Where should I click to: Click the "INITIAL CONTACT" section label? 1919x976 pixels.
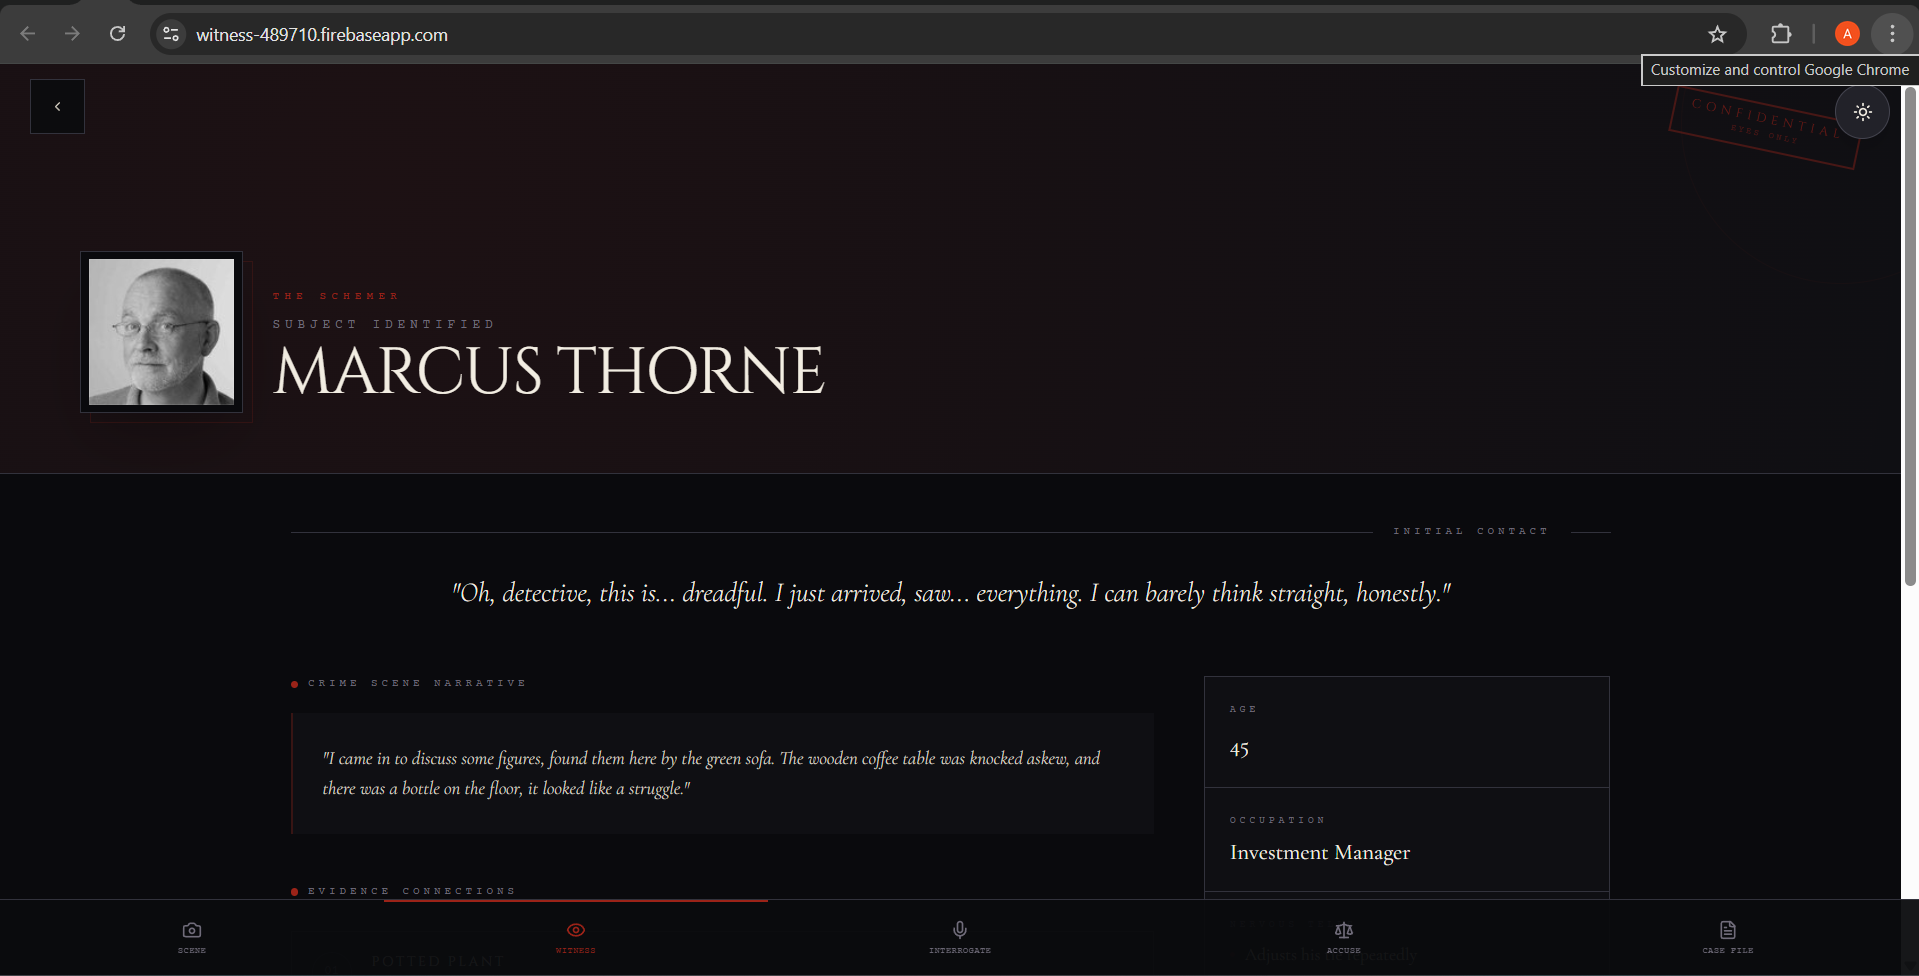point(1471,531)
